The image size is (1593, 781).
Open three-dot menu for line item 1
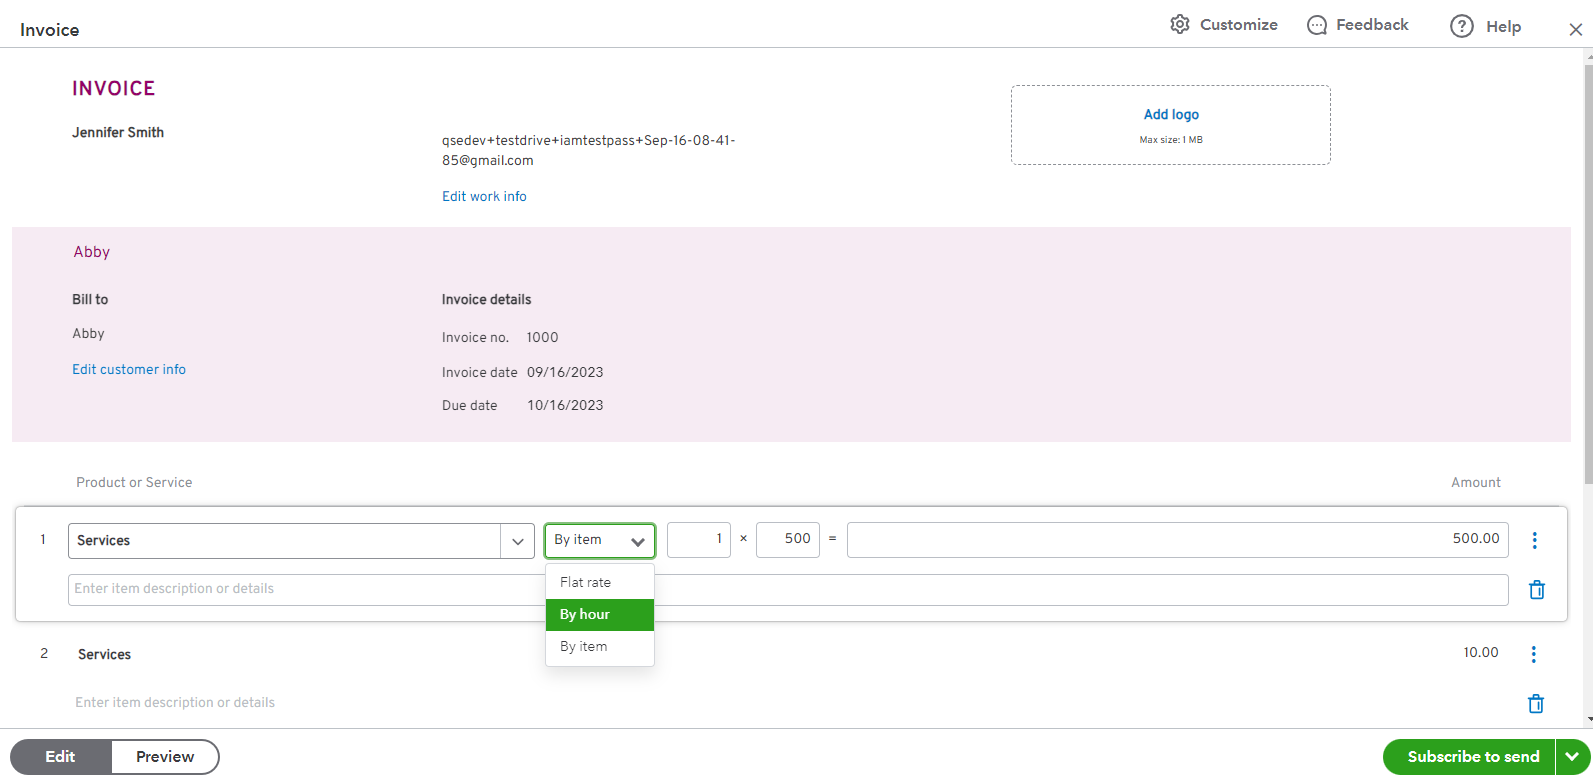[x=1534, y=540]
